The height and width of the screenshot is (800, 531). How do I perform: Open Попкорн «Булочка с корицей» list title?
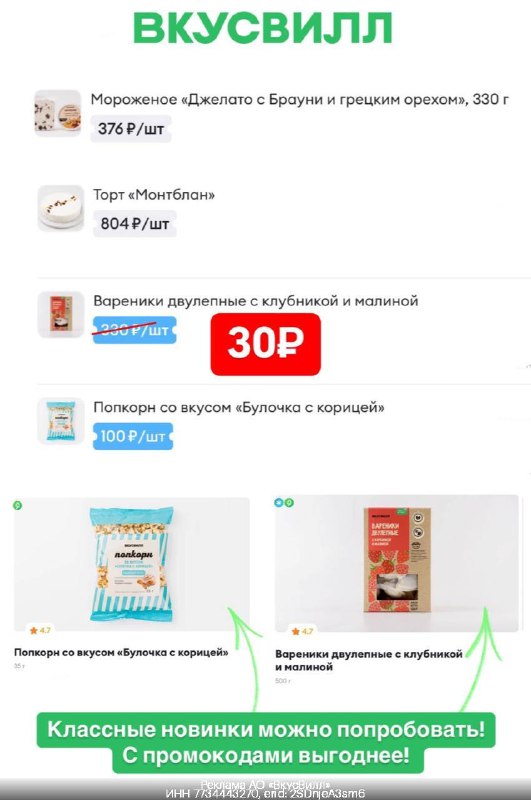[x=239, y=407]
